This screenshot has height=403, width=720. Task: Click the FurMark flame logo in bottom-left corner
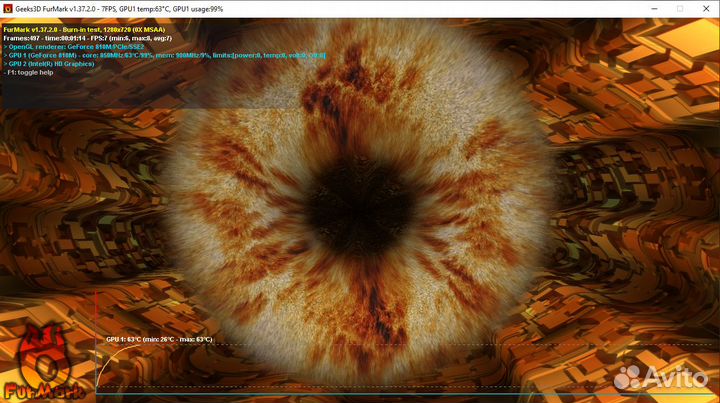43,350
